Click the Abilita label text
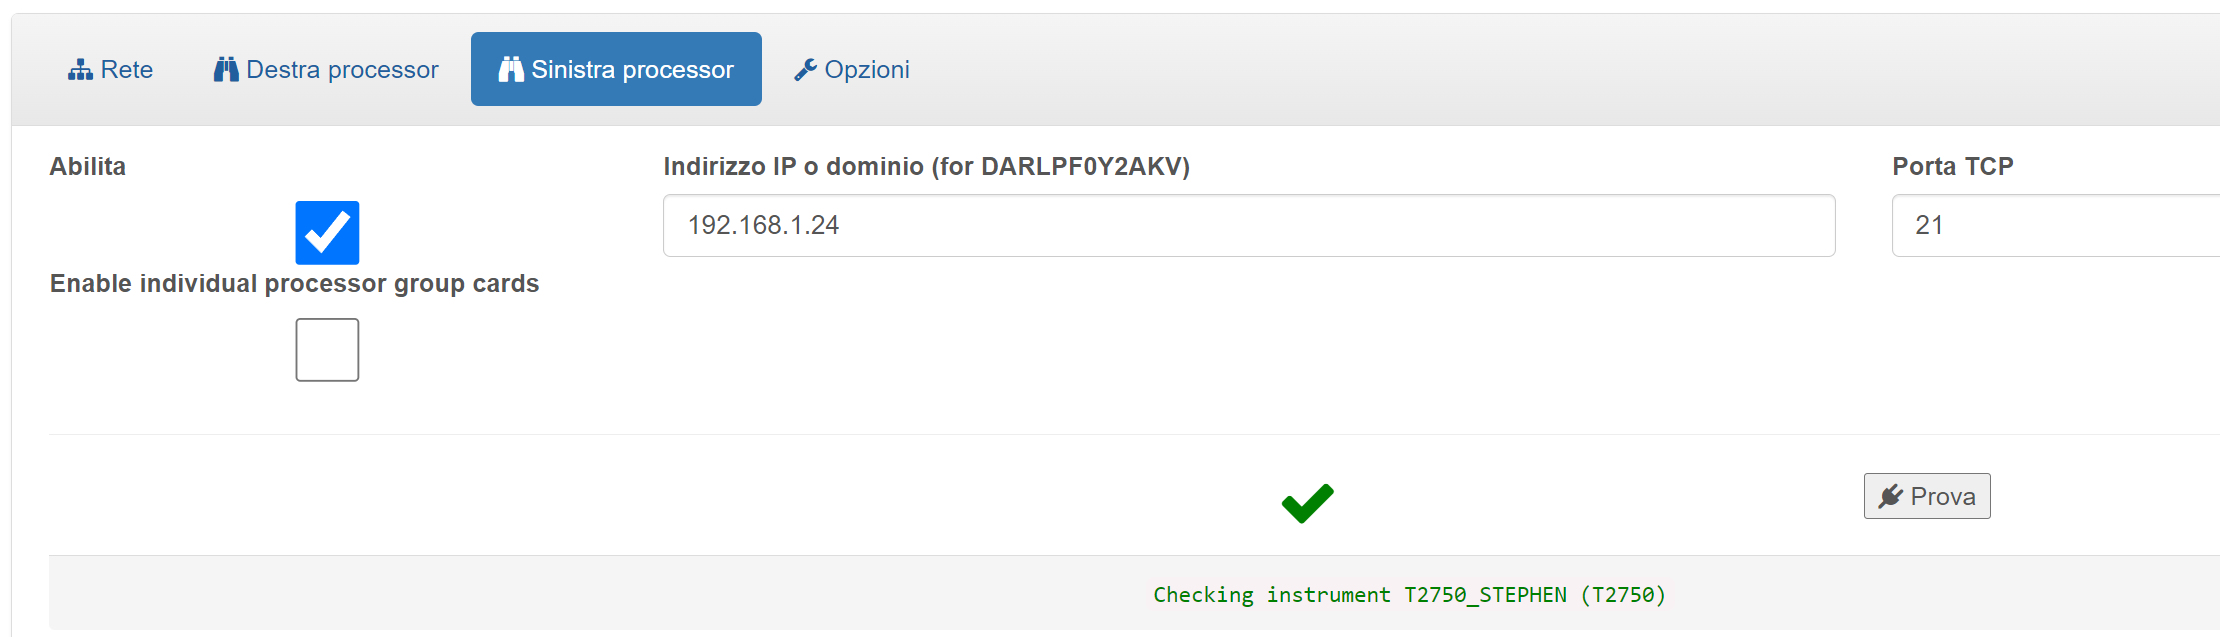 [88, 166]
